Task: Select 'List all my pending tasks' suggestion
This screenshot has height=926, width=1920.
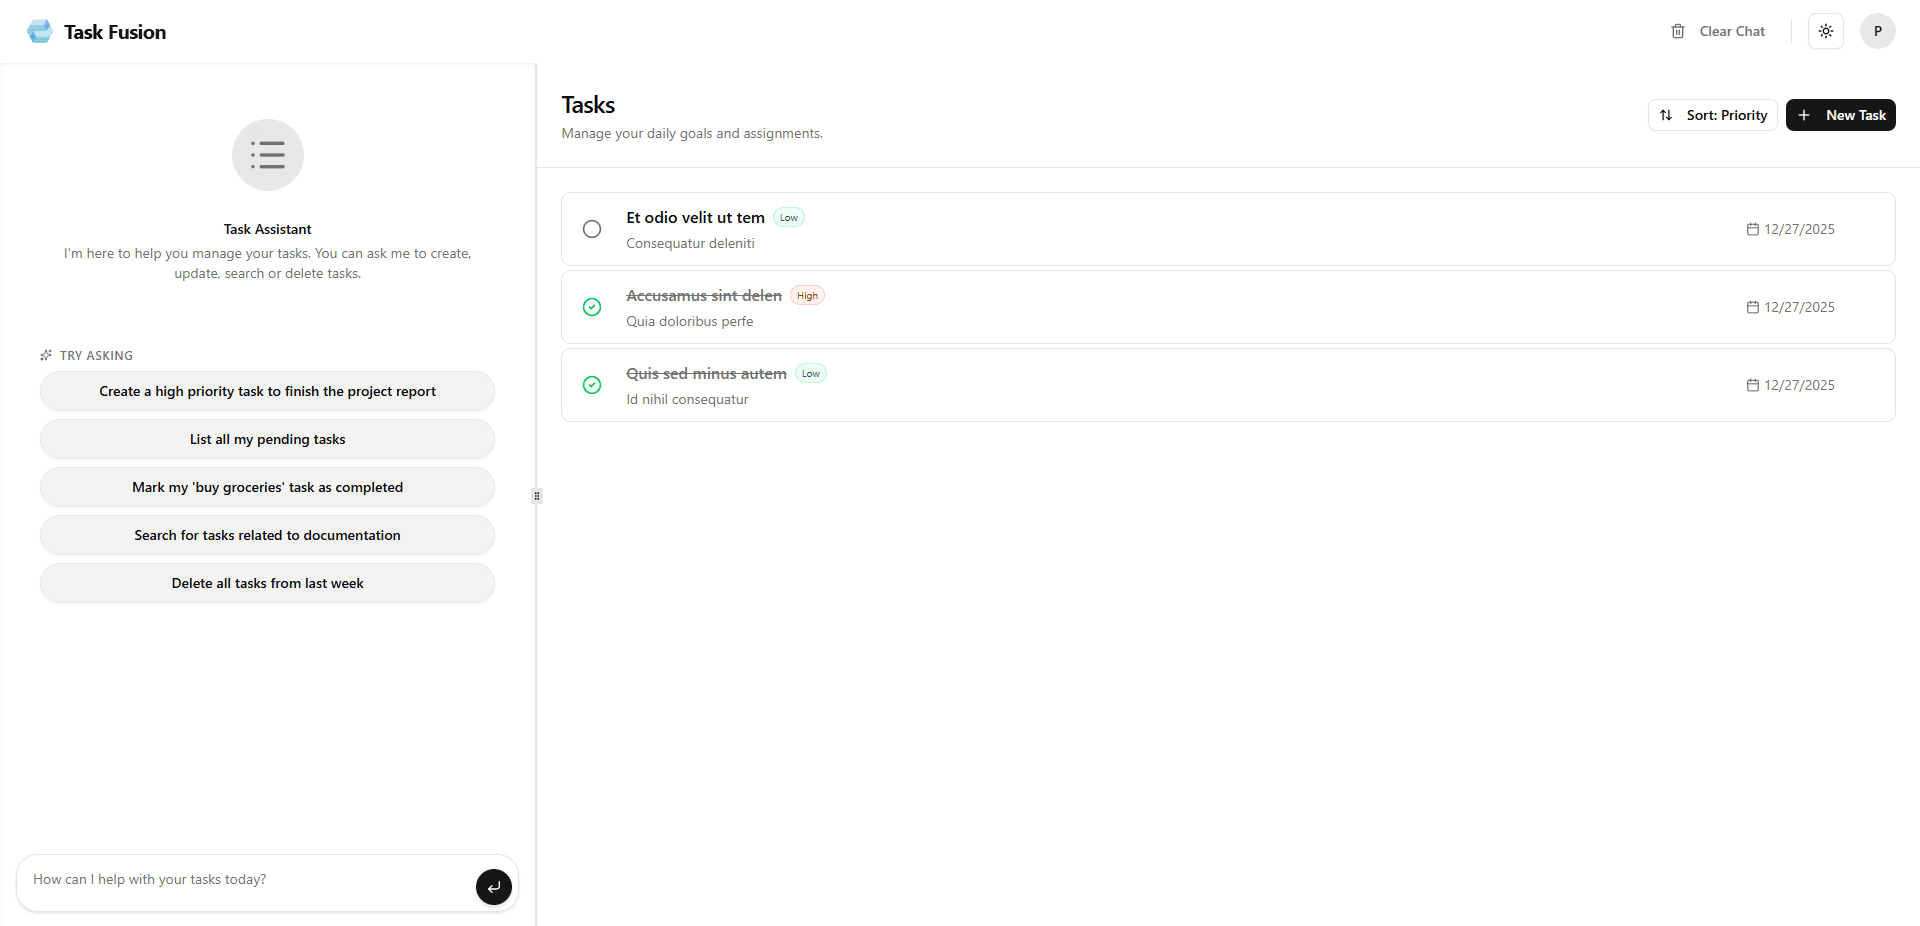Action: point(268,439)
